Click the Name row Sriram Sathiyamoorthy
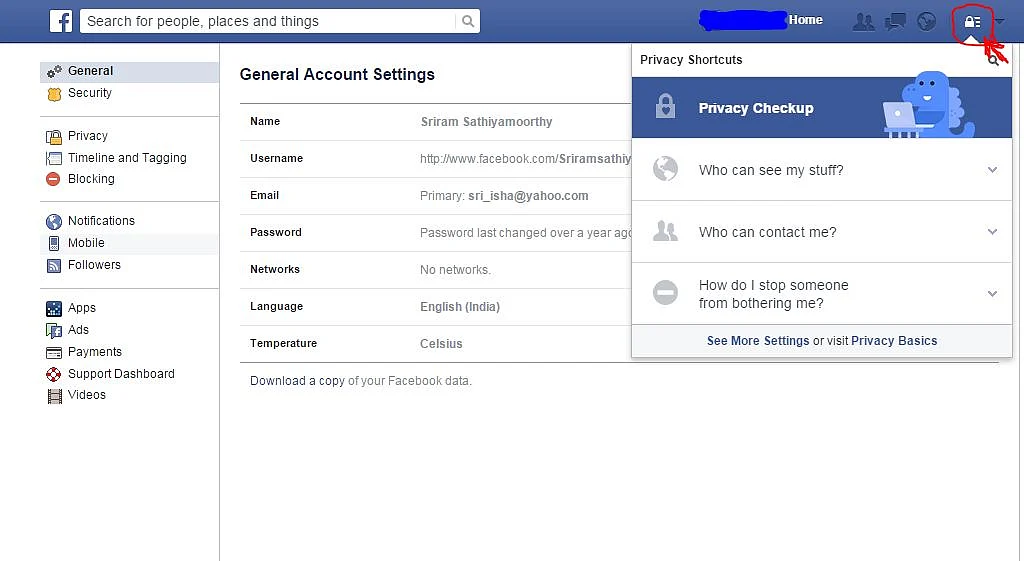 pyautogui.click(x=487, y=122)
